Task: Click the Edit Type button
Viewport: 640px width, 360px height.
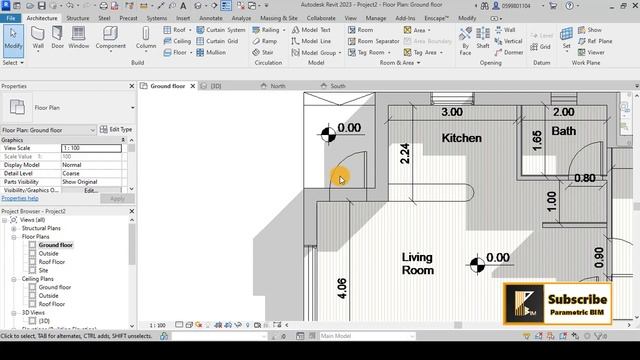Action: click(x=116, y=129)
